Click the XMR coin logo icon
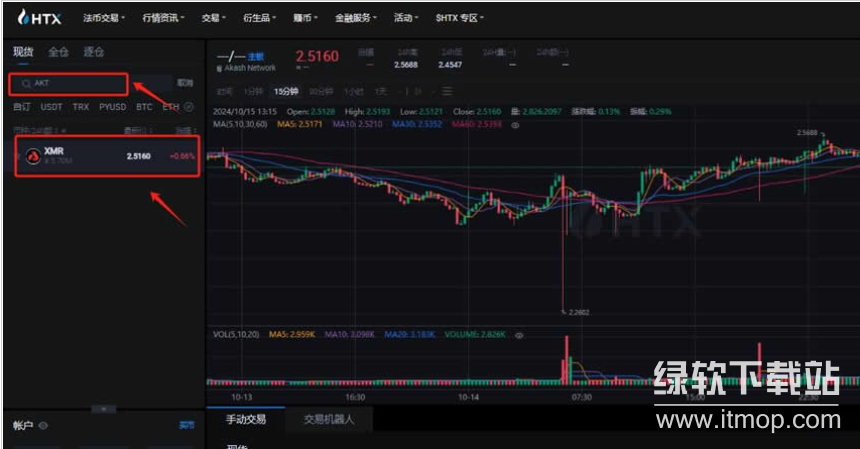 tap(33, 156)
